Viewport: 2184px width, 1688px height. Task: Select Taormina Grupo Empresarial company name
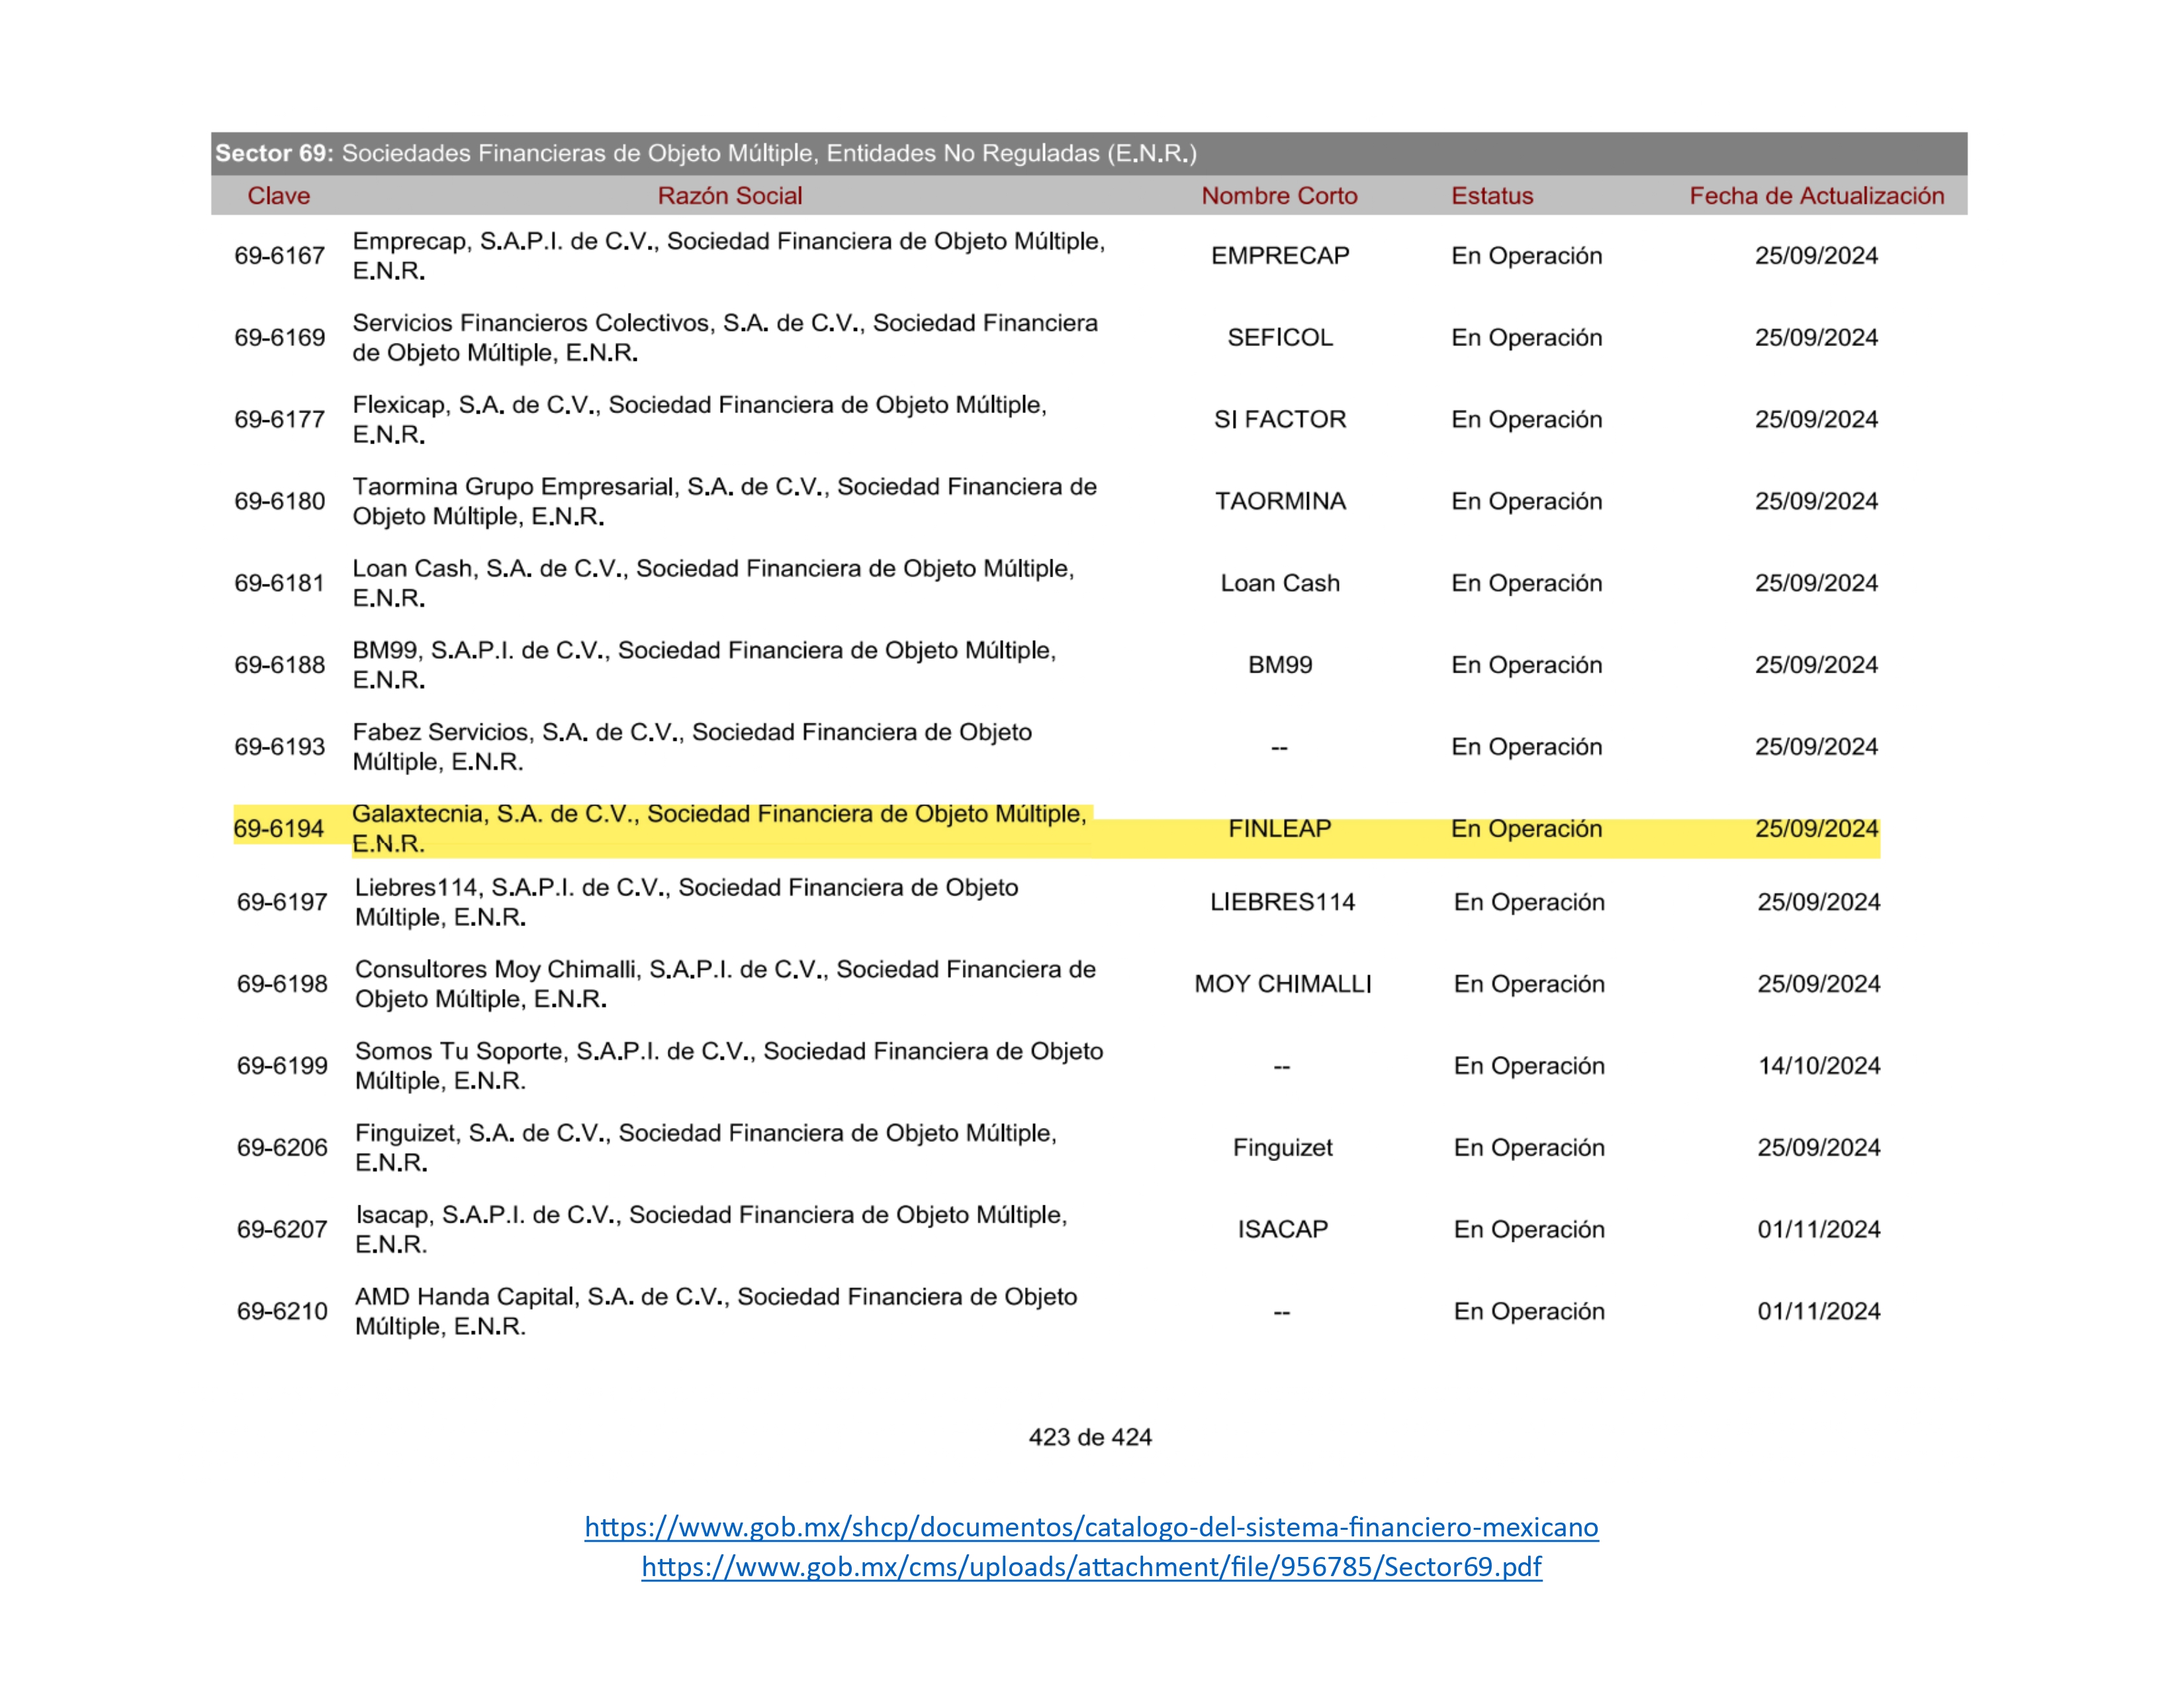coord(725,502)
